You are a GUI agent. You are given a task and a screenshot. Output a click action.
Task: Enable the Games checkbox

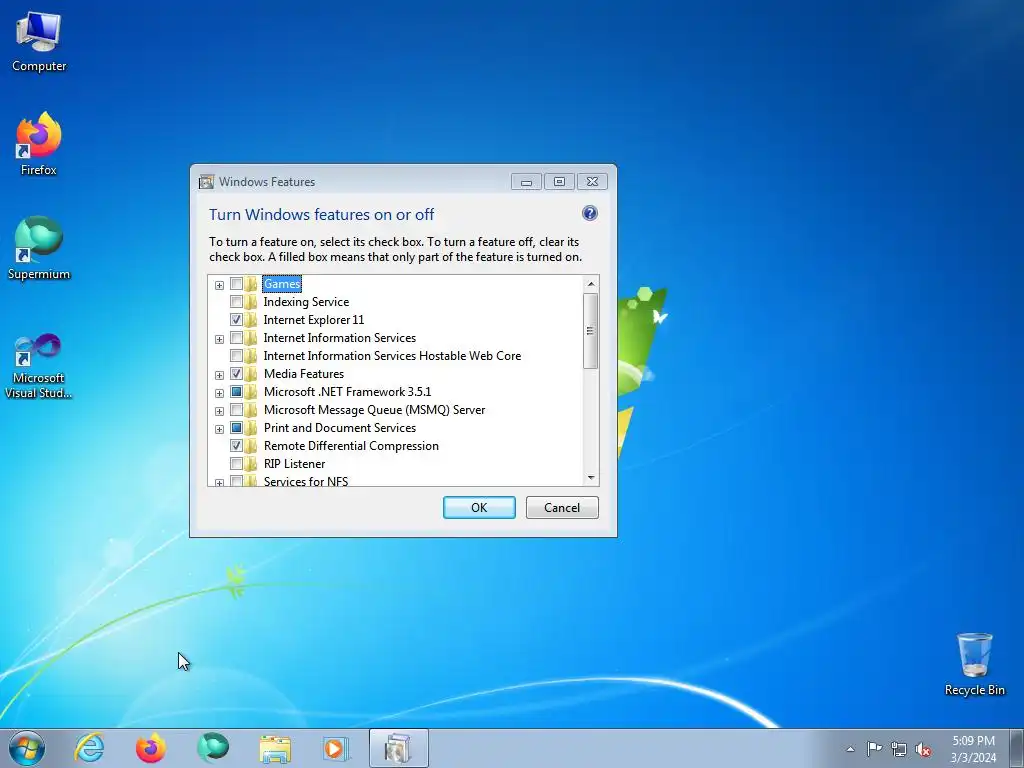click(x=236, y=284)
